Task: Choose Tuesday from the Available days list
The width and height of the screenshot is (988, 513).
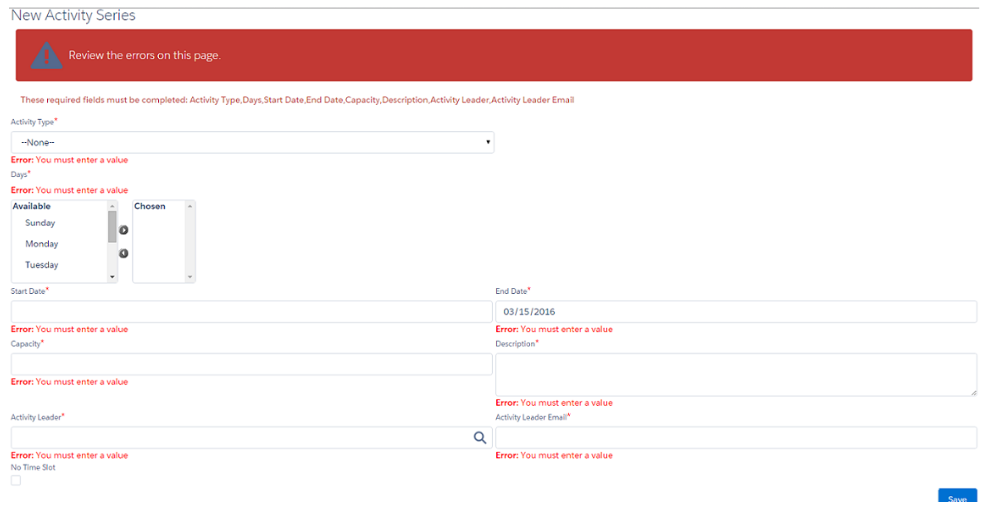Action: [42, 265]
